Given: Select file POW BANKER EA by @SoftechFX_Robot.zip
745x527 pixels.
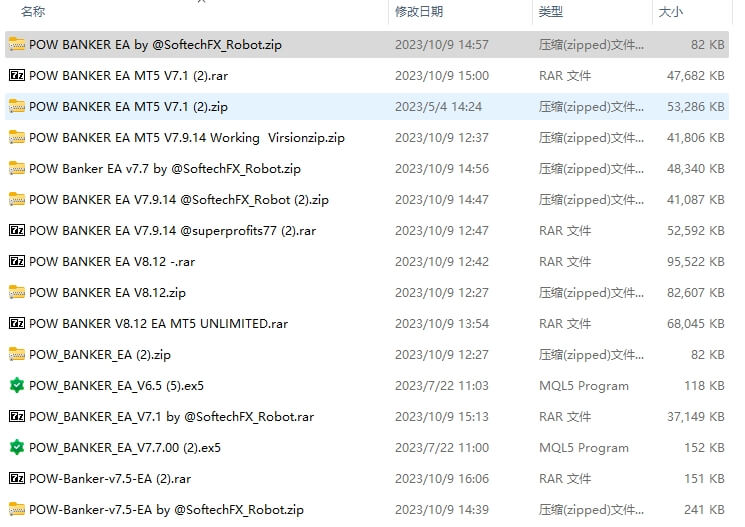Looking at the screenshot, I should pyautogui.click(x=155, y=45).
